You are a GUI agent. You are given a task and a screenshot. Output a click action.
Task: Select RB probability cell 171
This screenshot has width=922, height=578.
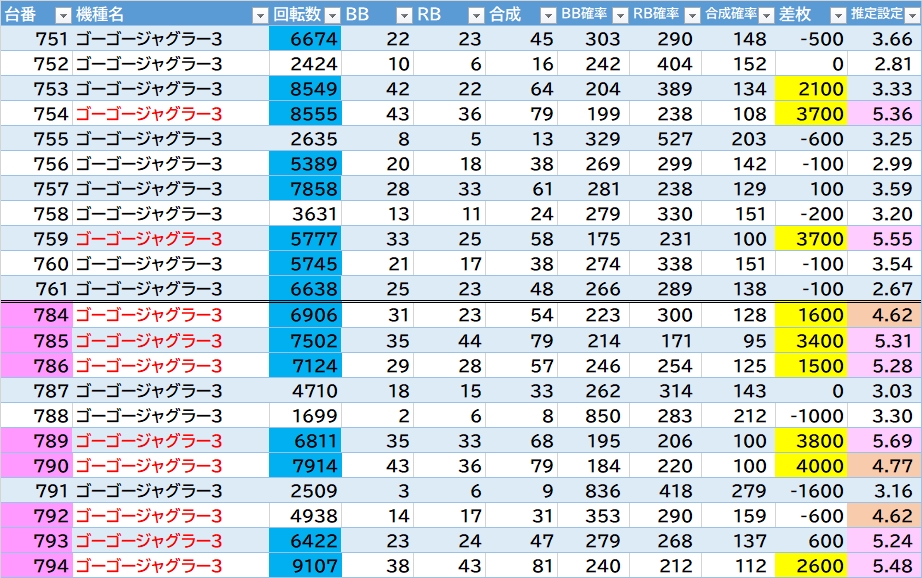tap(666, 340)
